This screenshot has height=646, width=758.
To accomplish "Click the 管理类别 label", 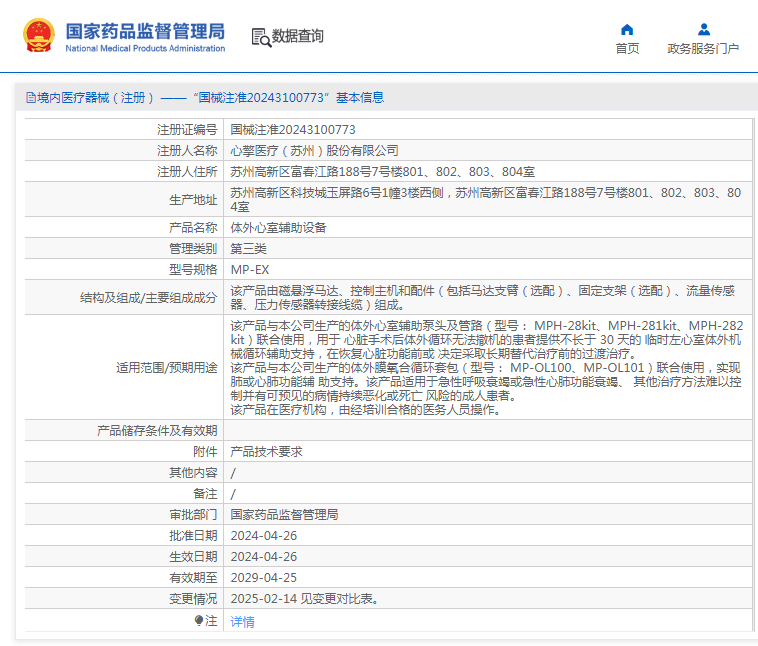I will point(193,249).
